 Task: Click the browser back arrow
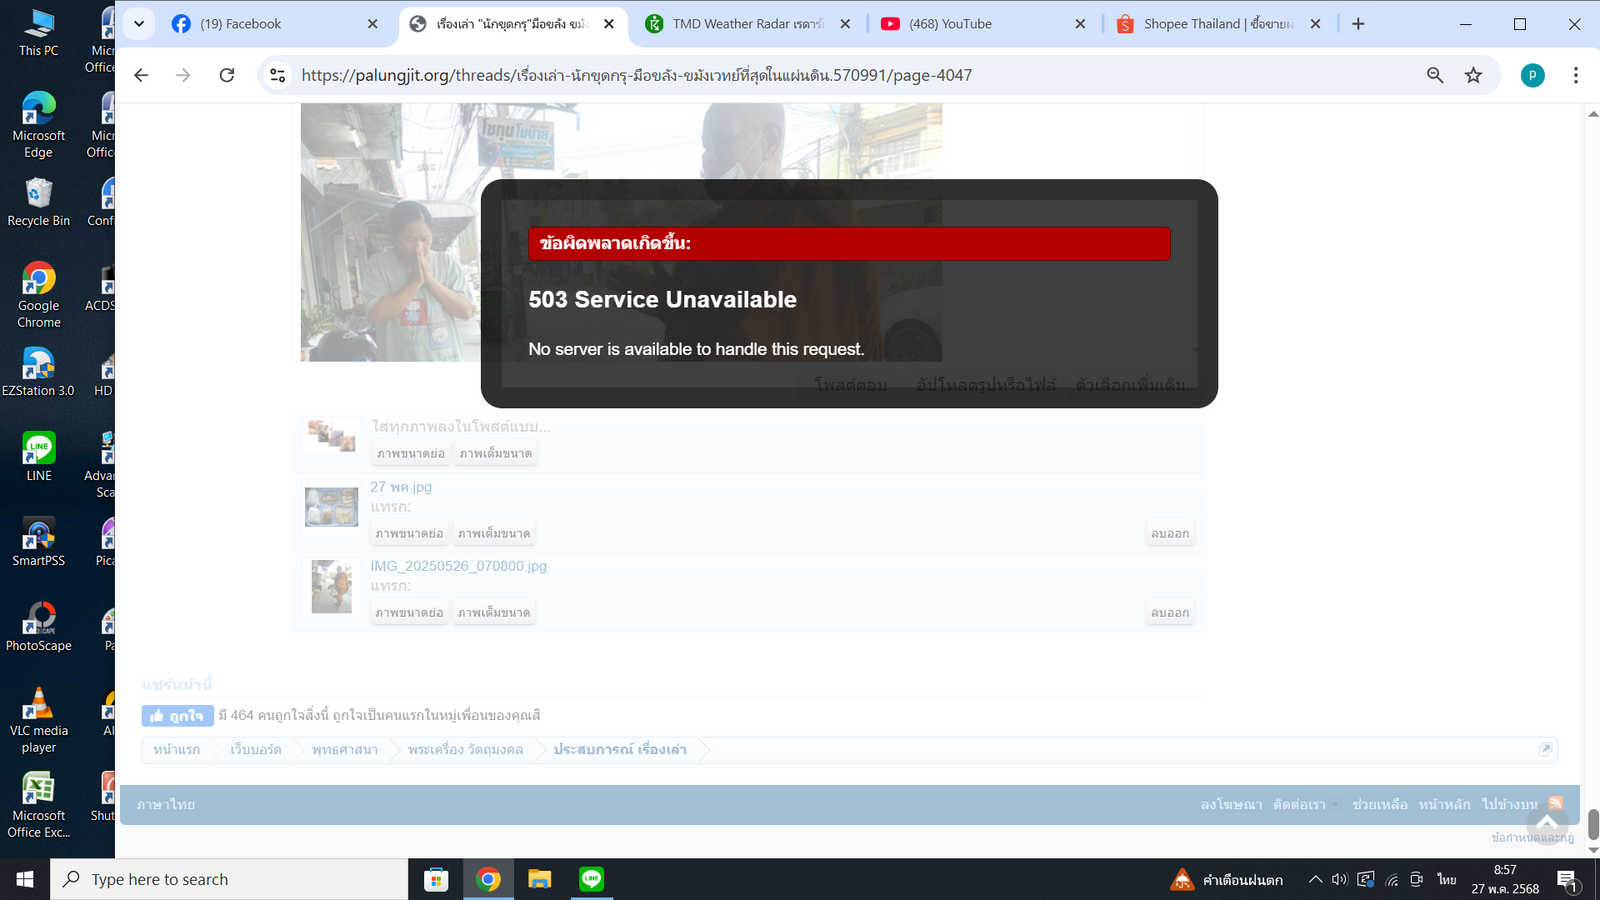click(x=141, y=75)
